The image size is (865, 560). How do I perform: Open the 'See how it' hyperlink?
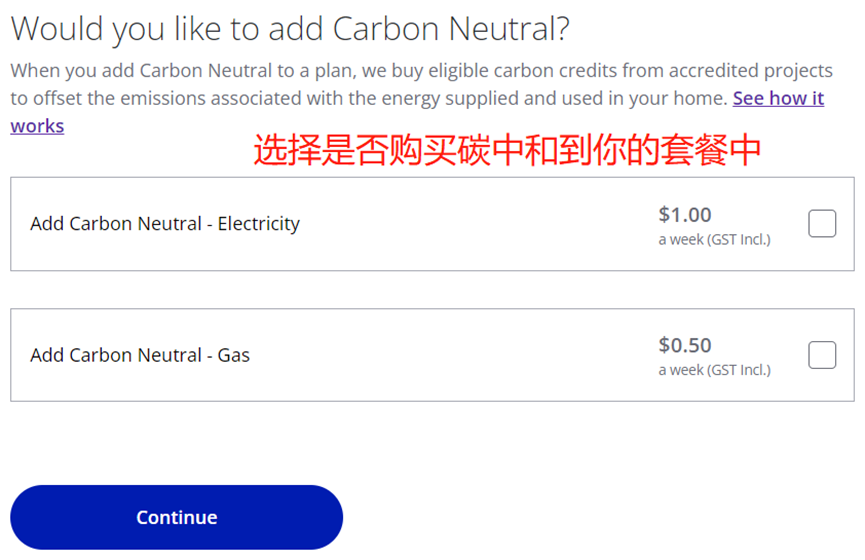pos(778,98)
